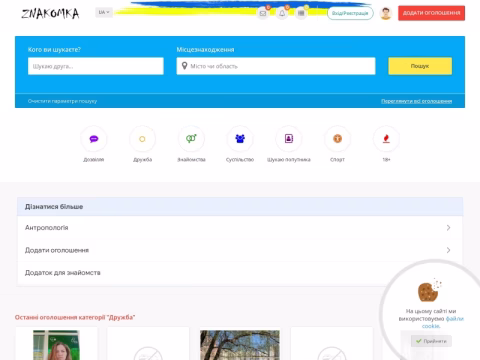This screenshot has width=480, height=360.
Task: Click the Дізнатися більше header
Action: pos(240,207)
